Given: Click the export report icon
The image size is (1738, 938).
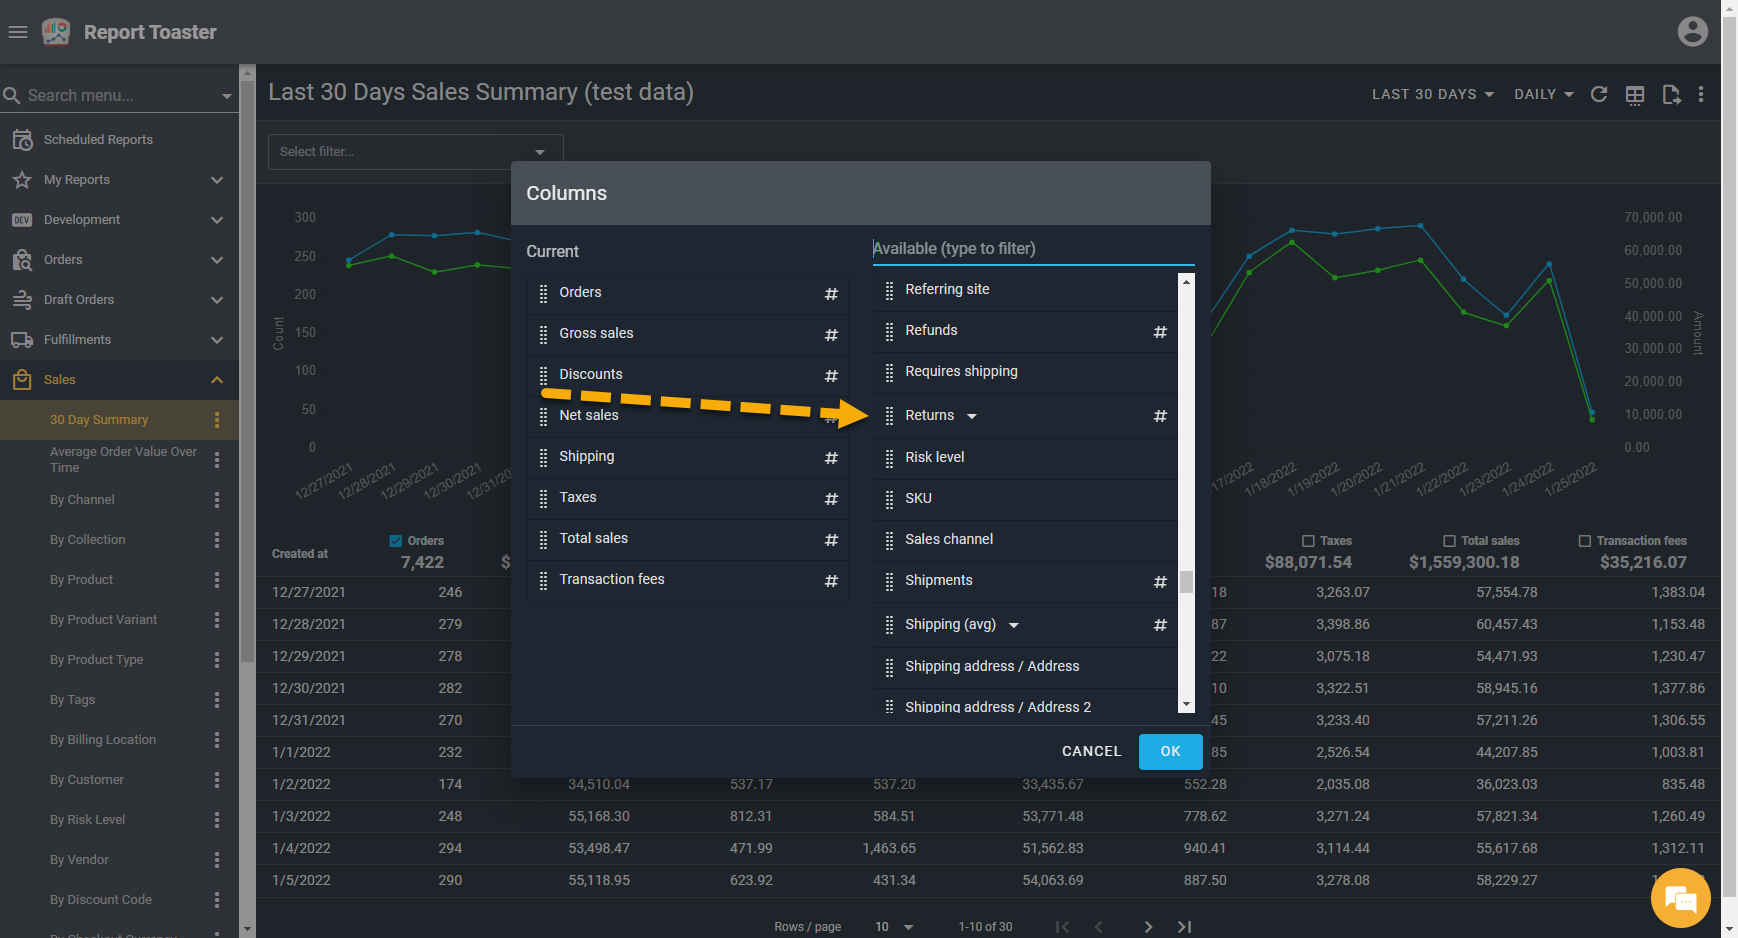Looking at the screenshot, I should [x=1671, y=94].
